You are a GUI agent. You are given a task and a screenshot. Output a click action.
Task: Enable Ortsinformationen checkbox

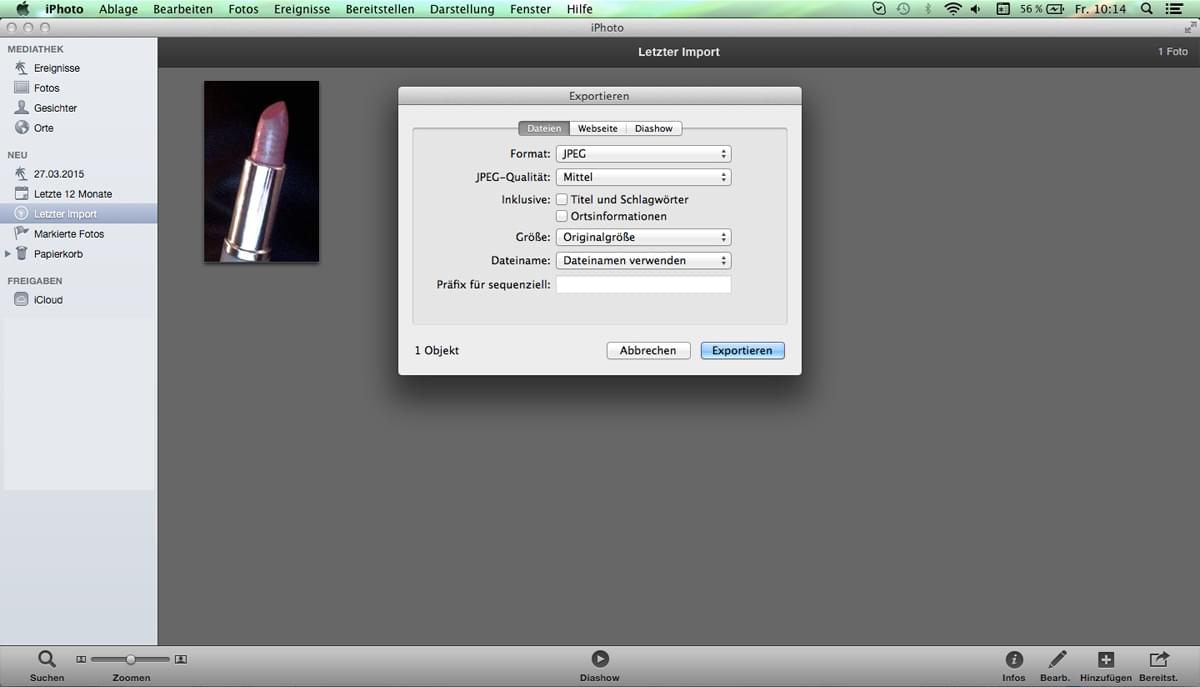(562, 216)
